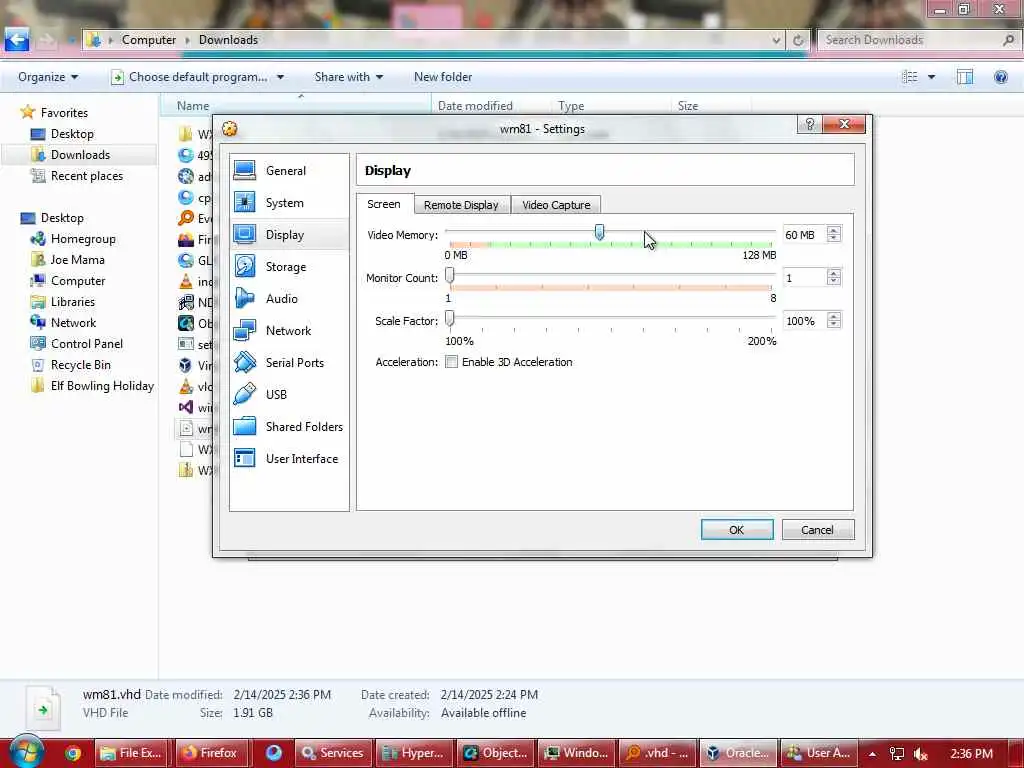This screenshot has width=1024, height=768.
Task: Expand Choose default program dropdown arrow
Action: tap(281, 77)
